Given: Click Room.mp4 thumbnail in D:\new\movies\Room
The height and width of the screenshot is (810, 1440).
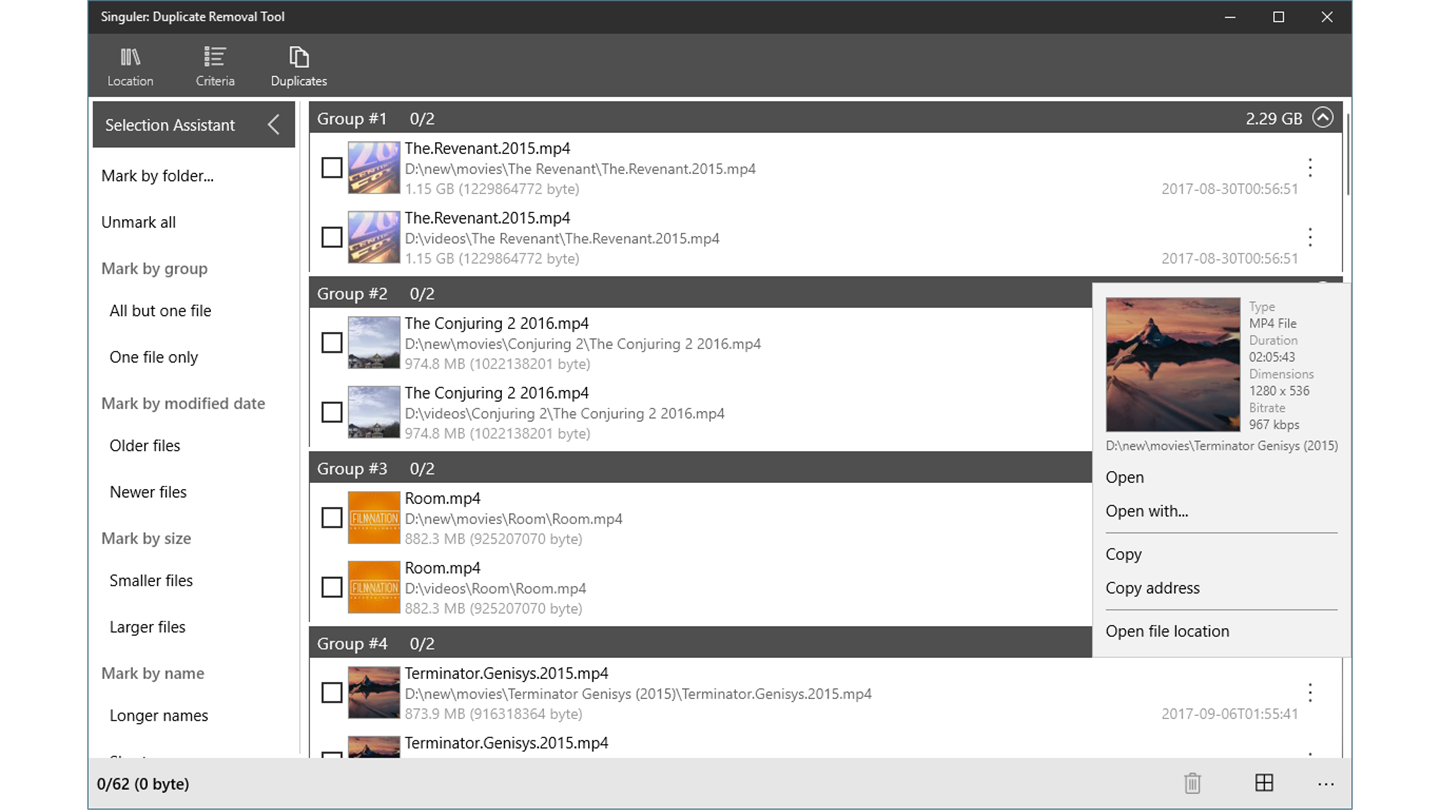Looking at the screenshot, I should click(x=374, y=518).
